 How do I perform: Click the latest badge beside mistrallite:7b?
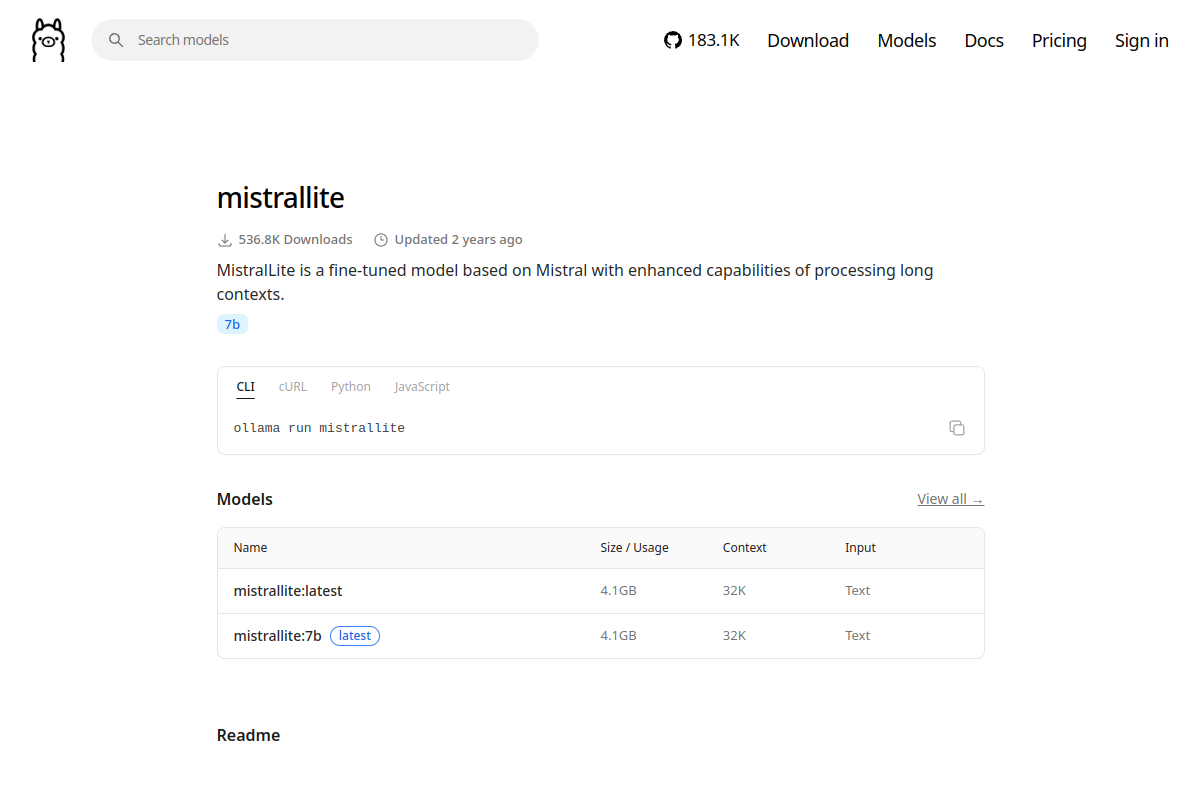pos(355,636)
